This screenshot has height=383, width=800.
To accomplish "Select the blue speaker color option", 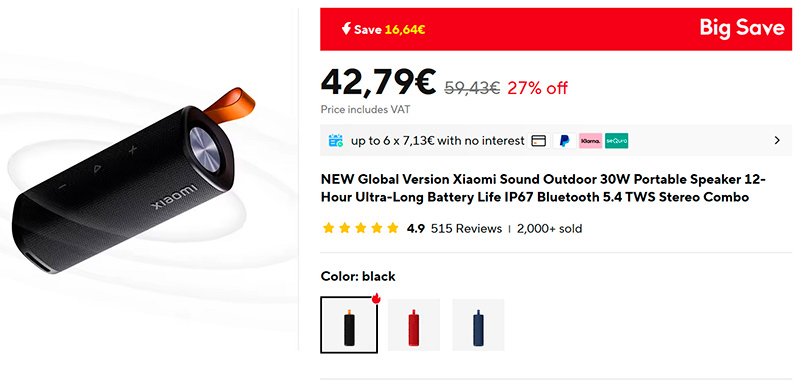I will click(478, 325).
